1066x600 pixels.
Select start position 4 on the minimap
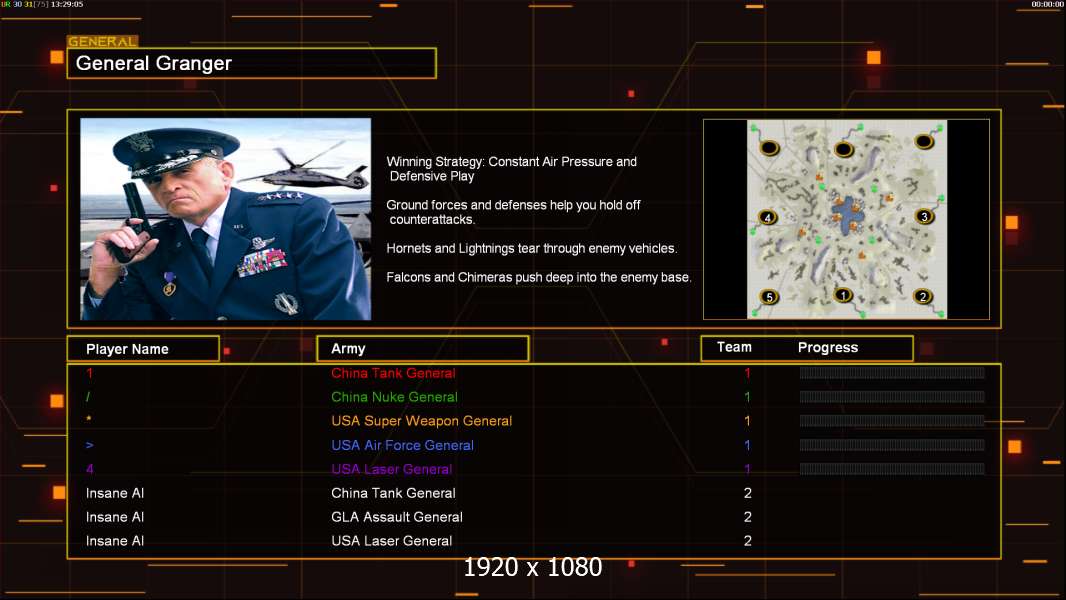[768, 216]
